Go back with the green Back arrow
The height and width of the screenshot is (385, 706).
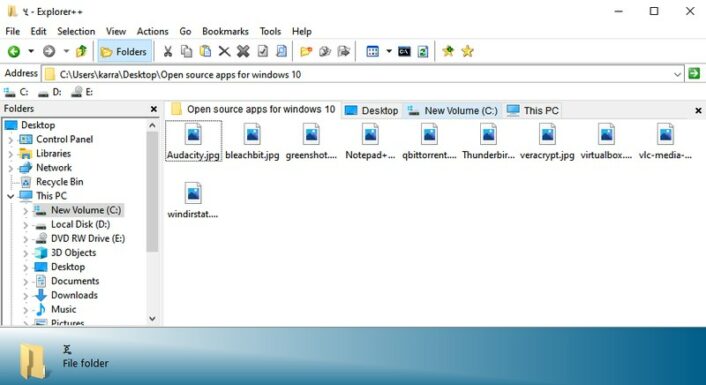point(14,51)
